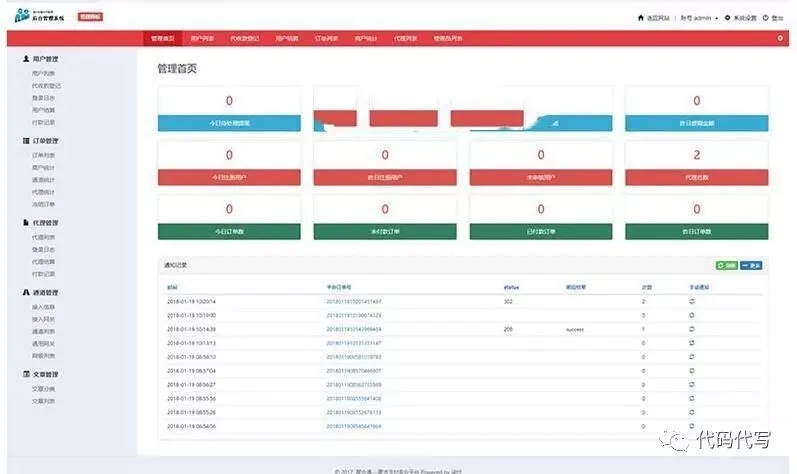Click the circular icon at the red bar's right end

click(x=780, y=38)
